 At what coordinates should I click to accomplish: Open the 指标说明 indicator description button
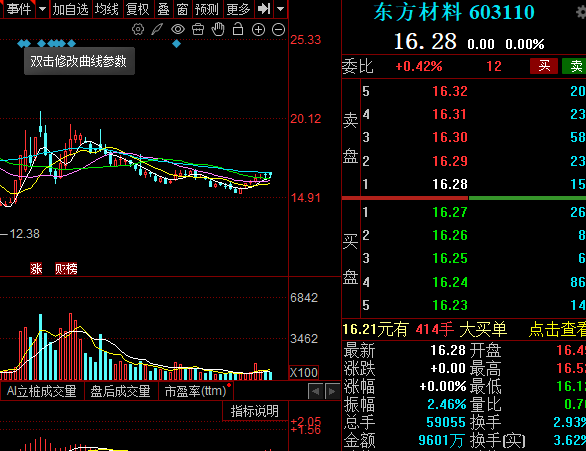click(x=255, y=411)
